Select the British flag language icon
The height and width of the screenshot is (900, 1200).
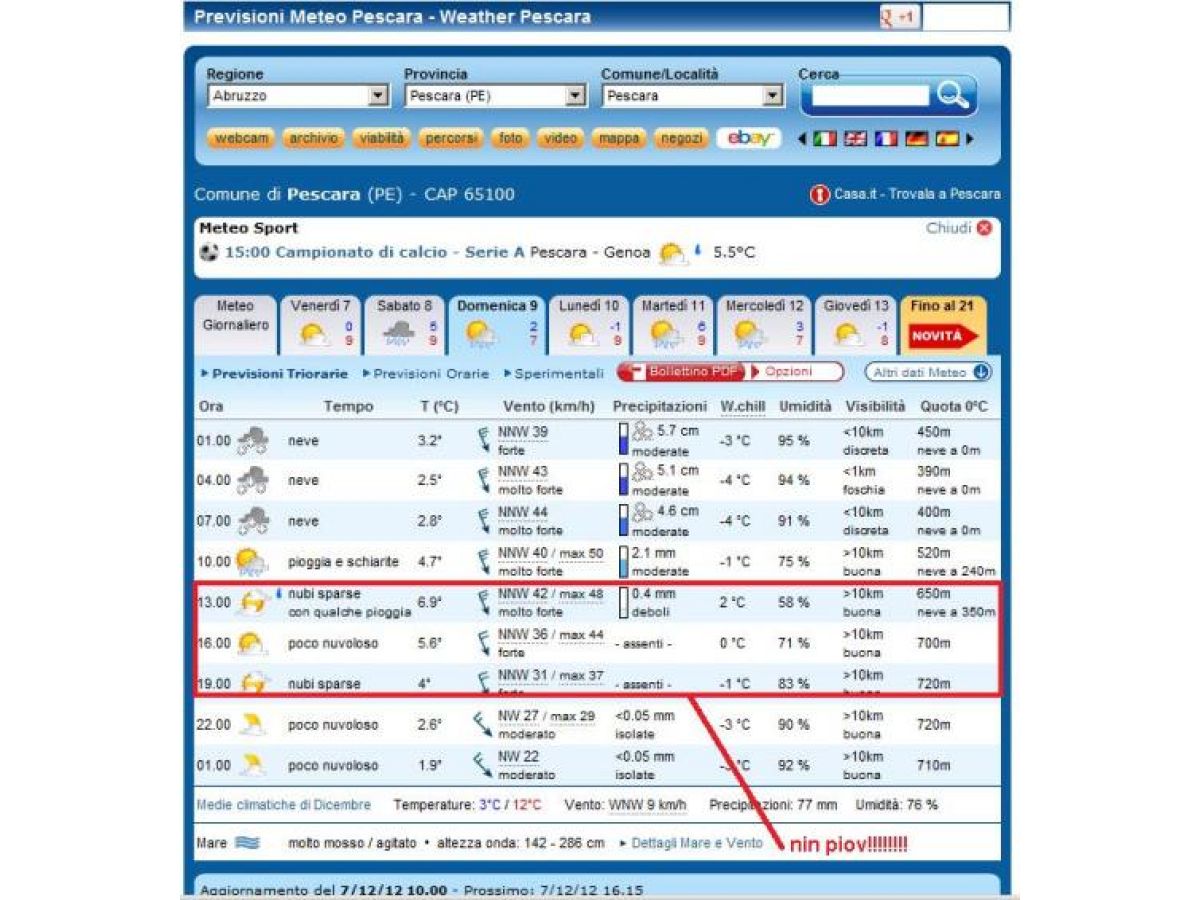click(855, 139)
